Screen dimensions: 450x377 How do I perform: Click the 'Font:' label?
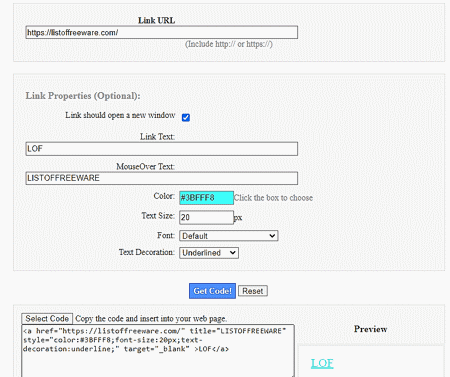[166, 235]
